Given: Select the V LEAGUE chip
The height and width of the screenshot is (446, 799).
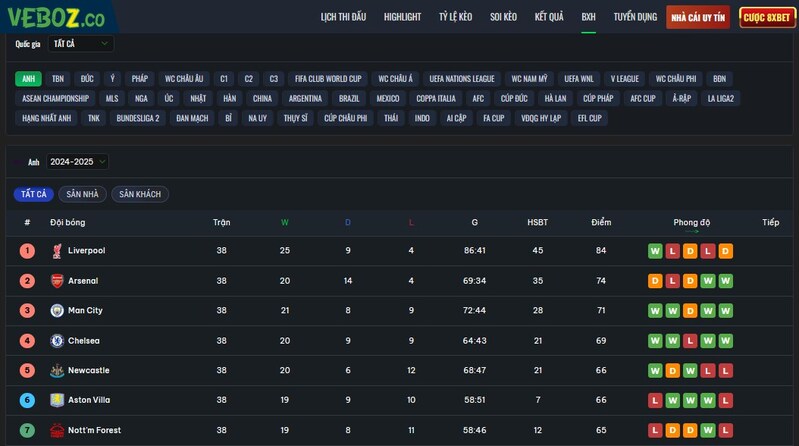Looking at the screenshot, I should [x=625, y=78].
